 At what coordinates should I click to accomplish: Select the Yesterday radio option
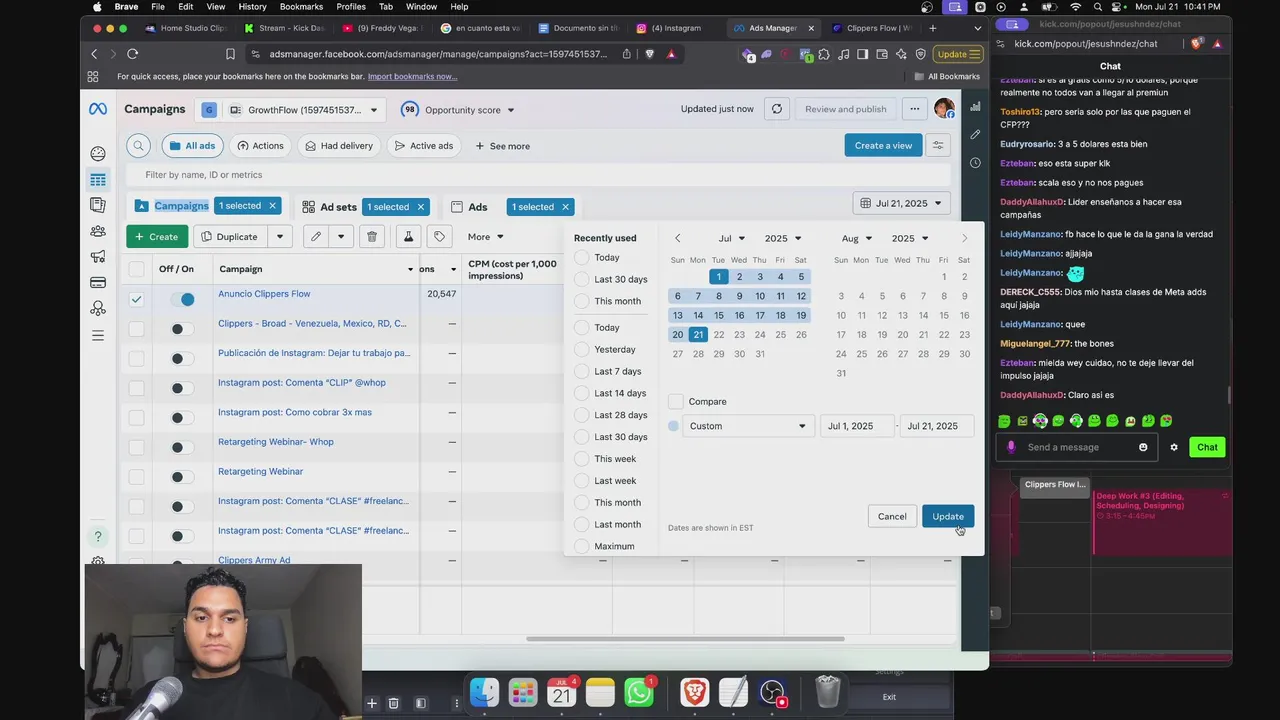coord(582,349)
